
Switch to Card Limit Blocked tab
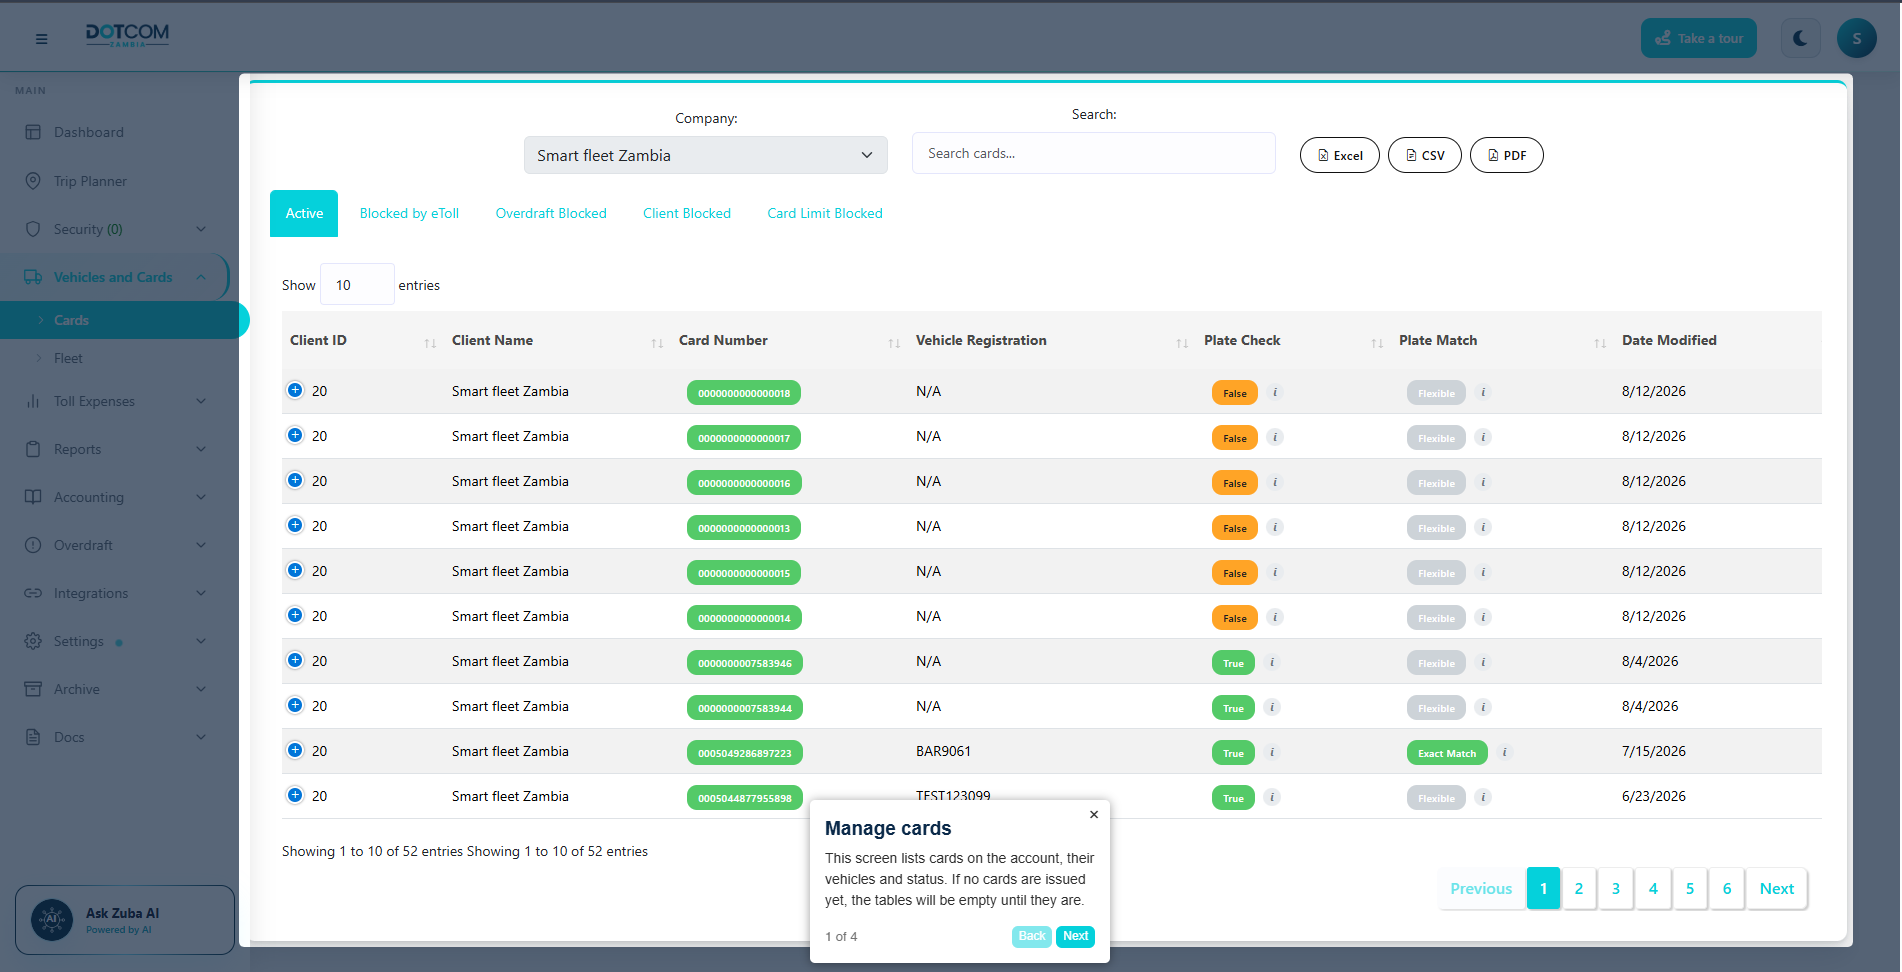825,213
